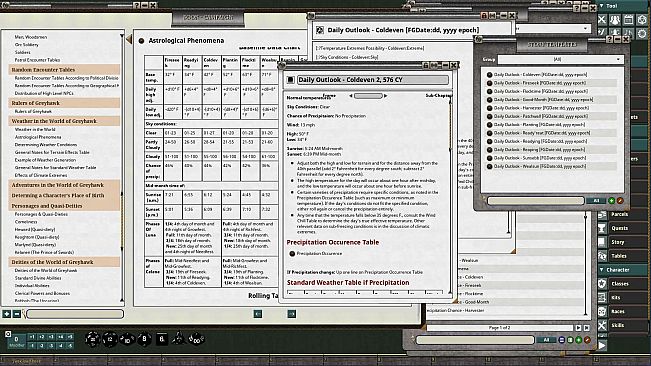Image resolution: width=651 pixels, height=366 pixels.
Task: Click the Story Templates search field
Action: click(x=536, y=201)
